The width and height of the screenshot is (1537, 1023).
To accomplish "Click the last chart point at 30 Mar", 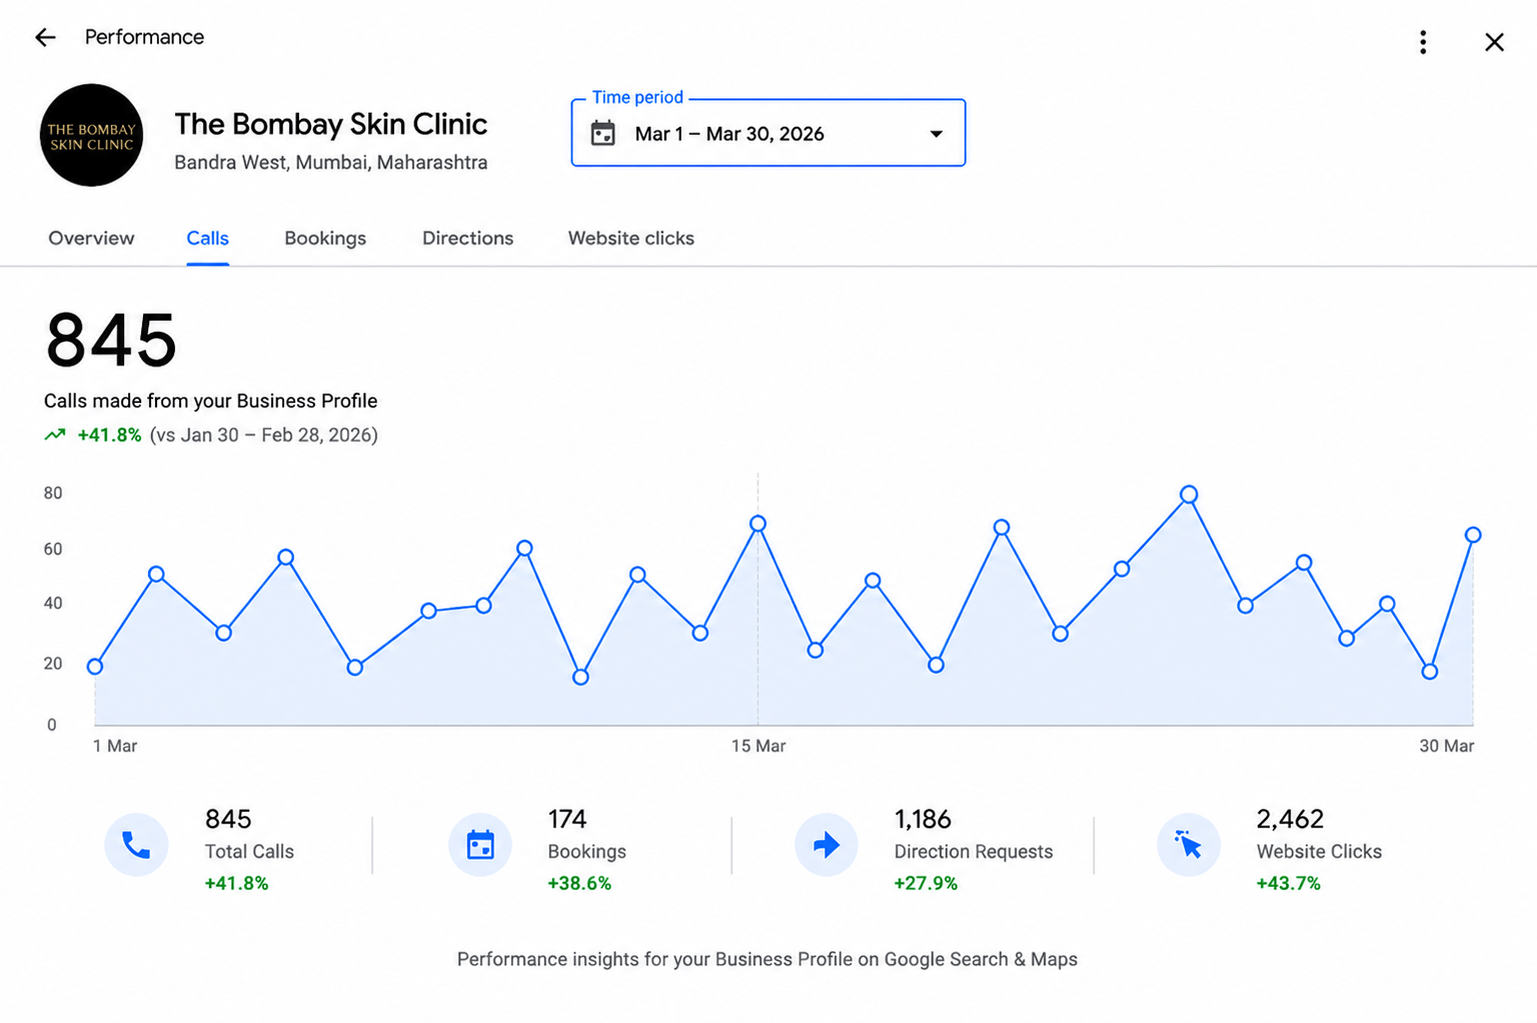I will click(1473, 535).
